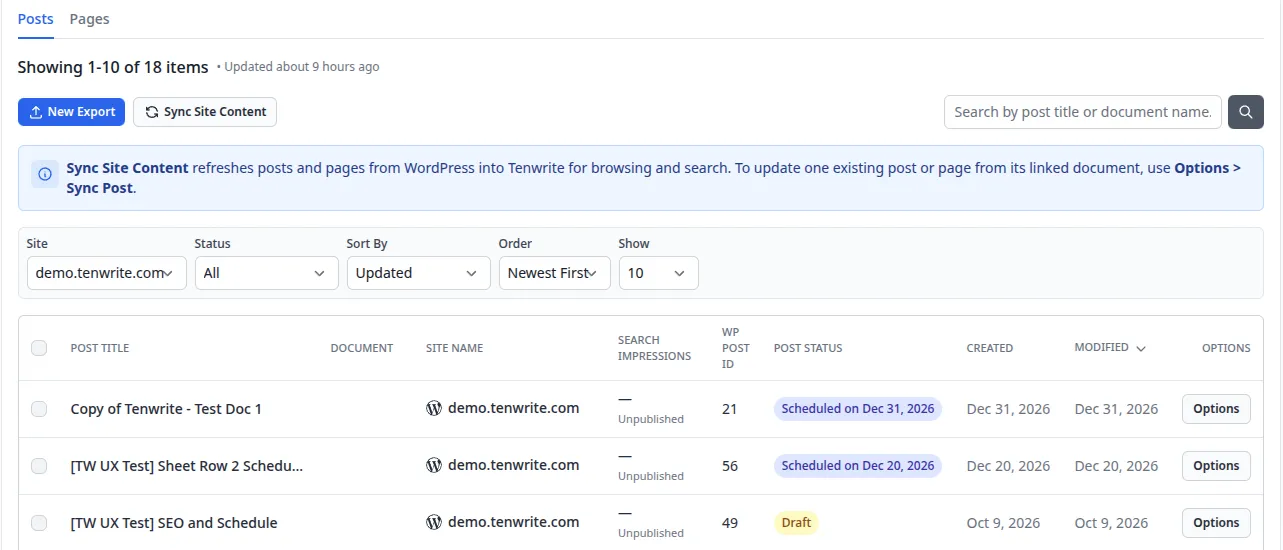Viewport: 1283px width, 550px height.
Task: Open the Order dropdown set to Newest First
Action: click(x=555, y=273)
